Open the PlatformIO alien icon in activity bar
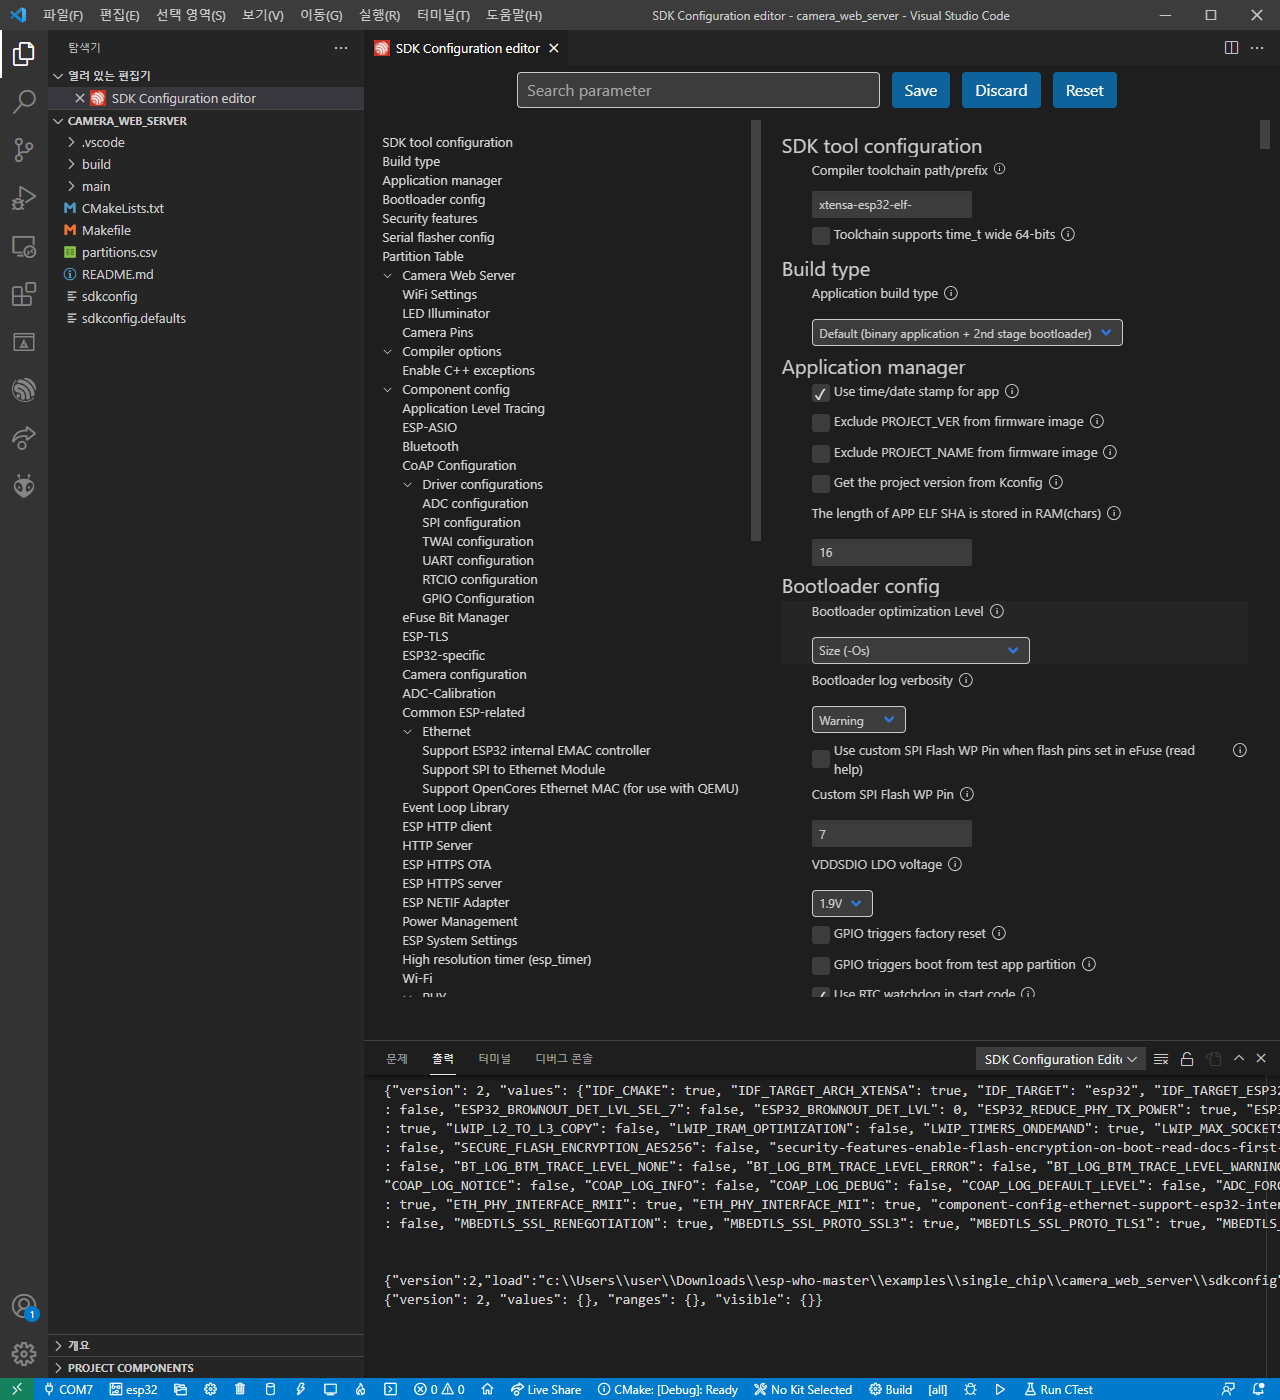Screen dimensions: 1280x1400 pyautogui.click(x=24, y=486)
